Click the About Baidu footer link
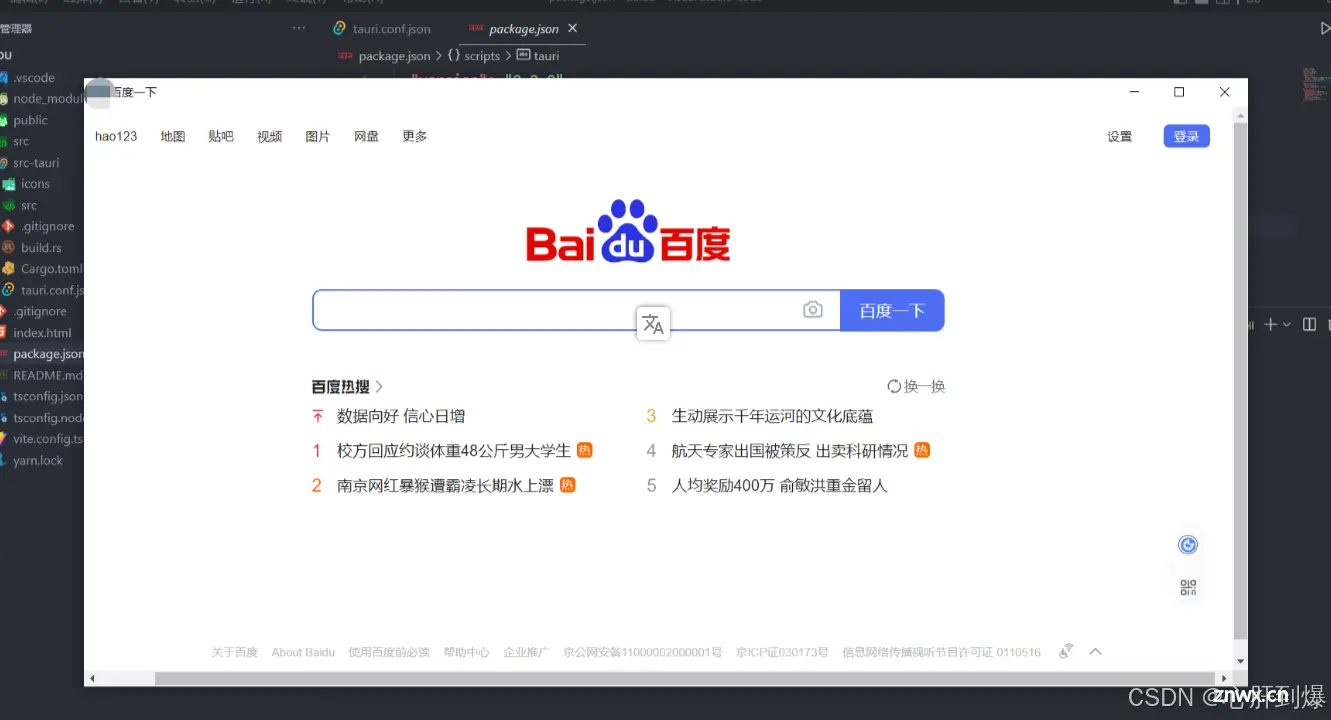 [x=303, y=652]
